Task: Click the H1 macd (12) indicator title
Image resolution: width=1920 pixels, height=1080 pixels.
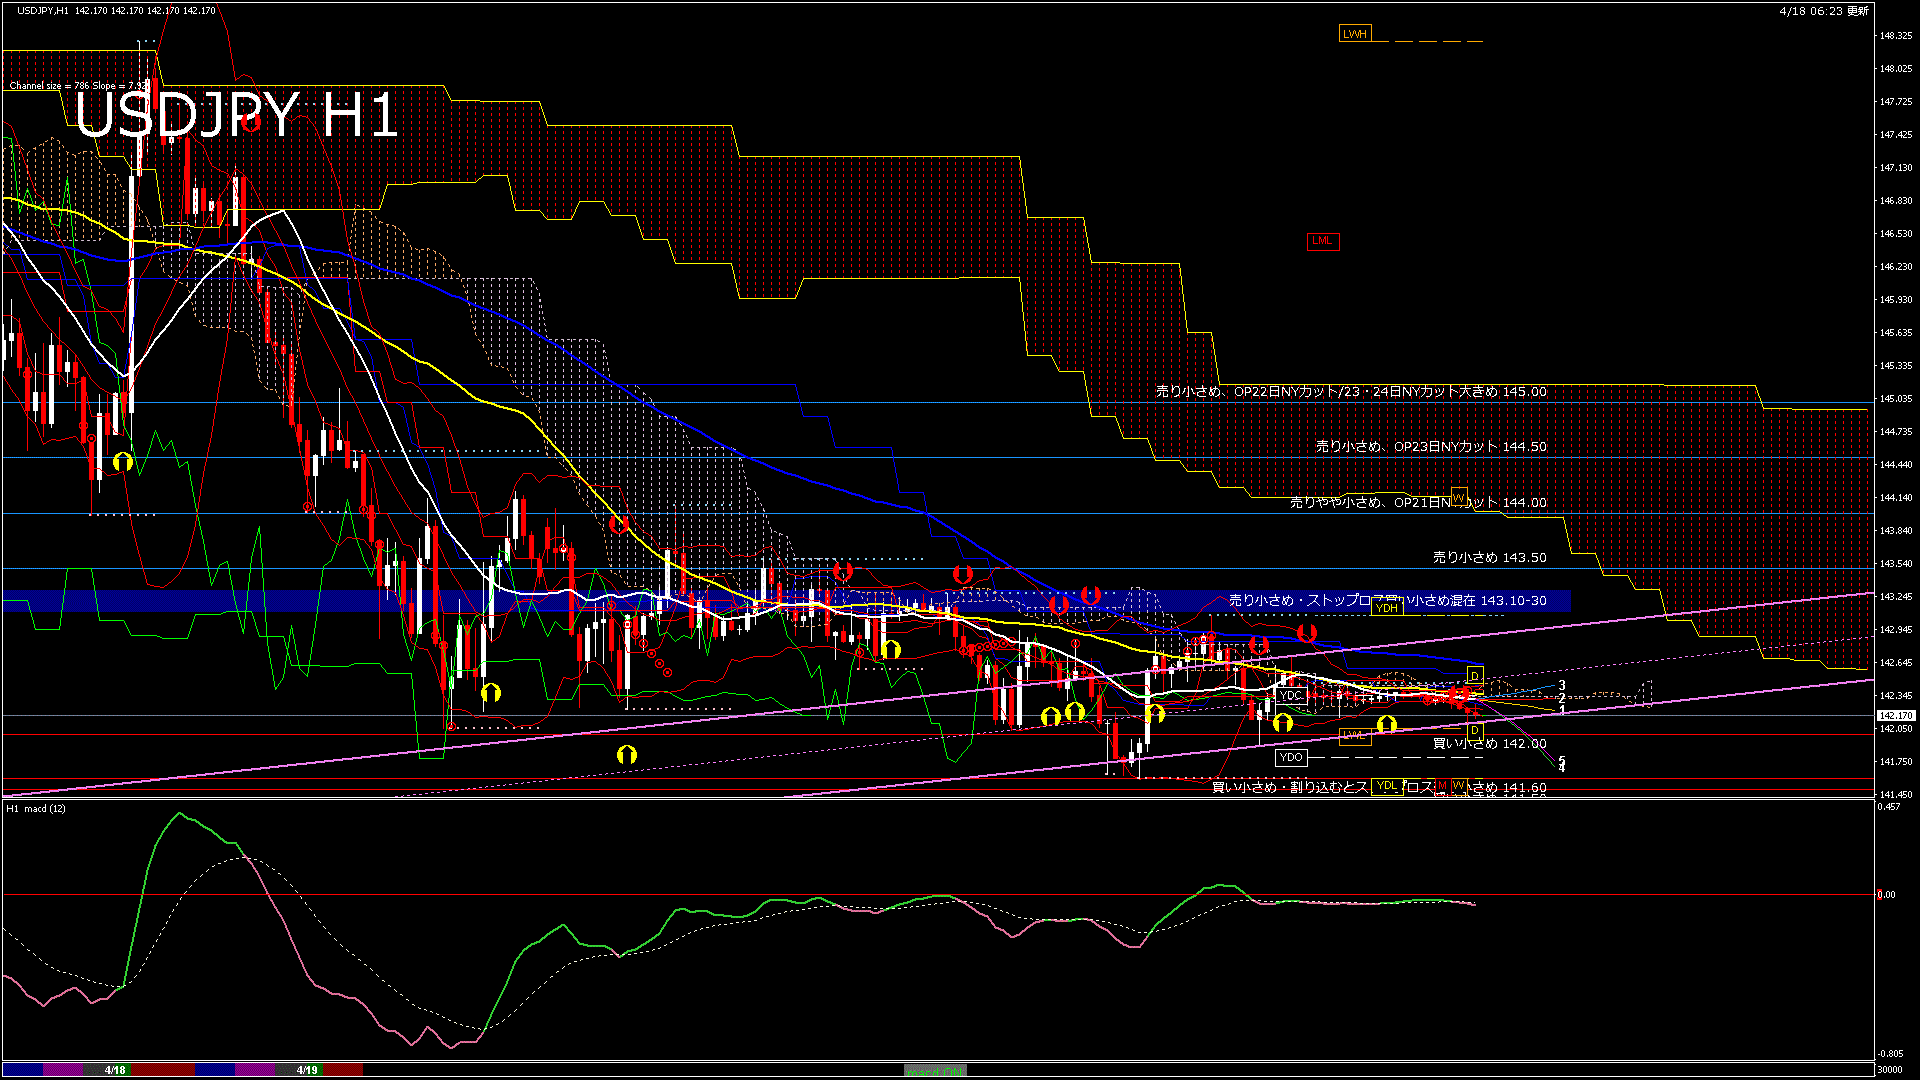Action: (37, 808)
